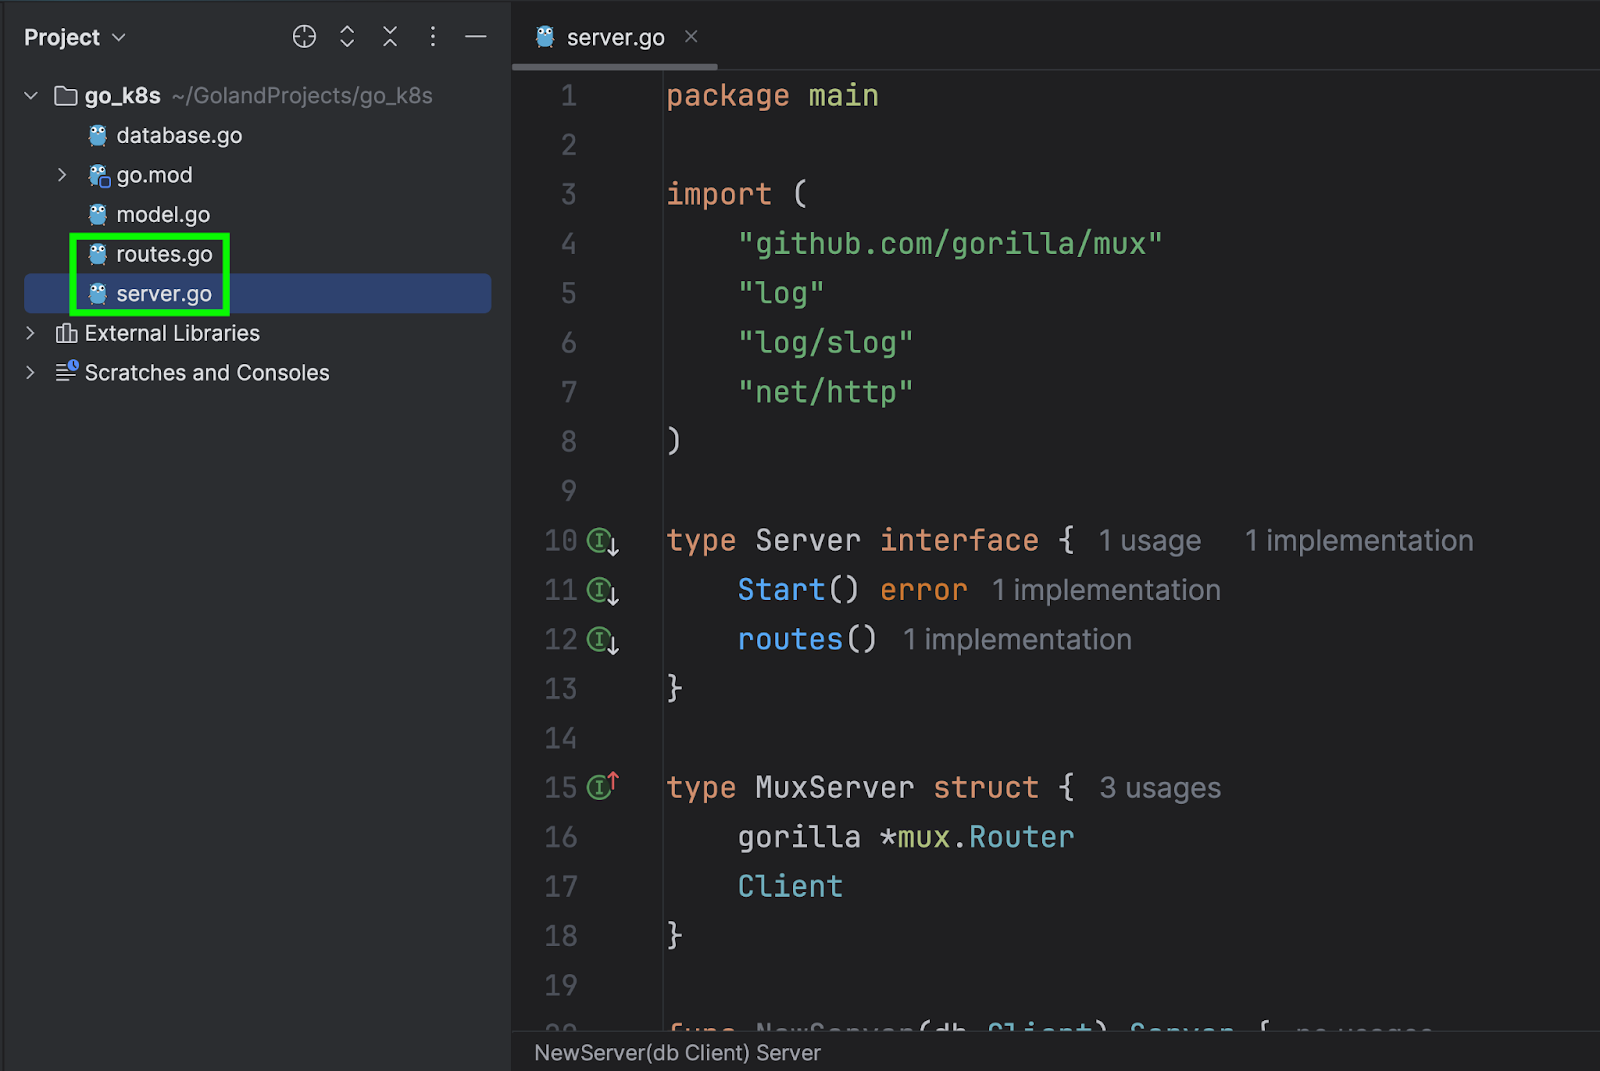
Task: Click the Router type on line 16
Action: pos(1021,837)
